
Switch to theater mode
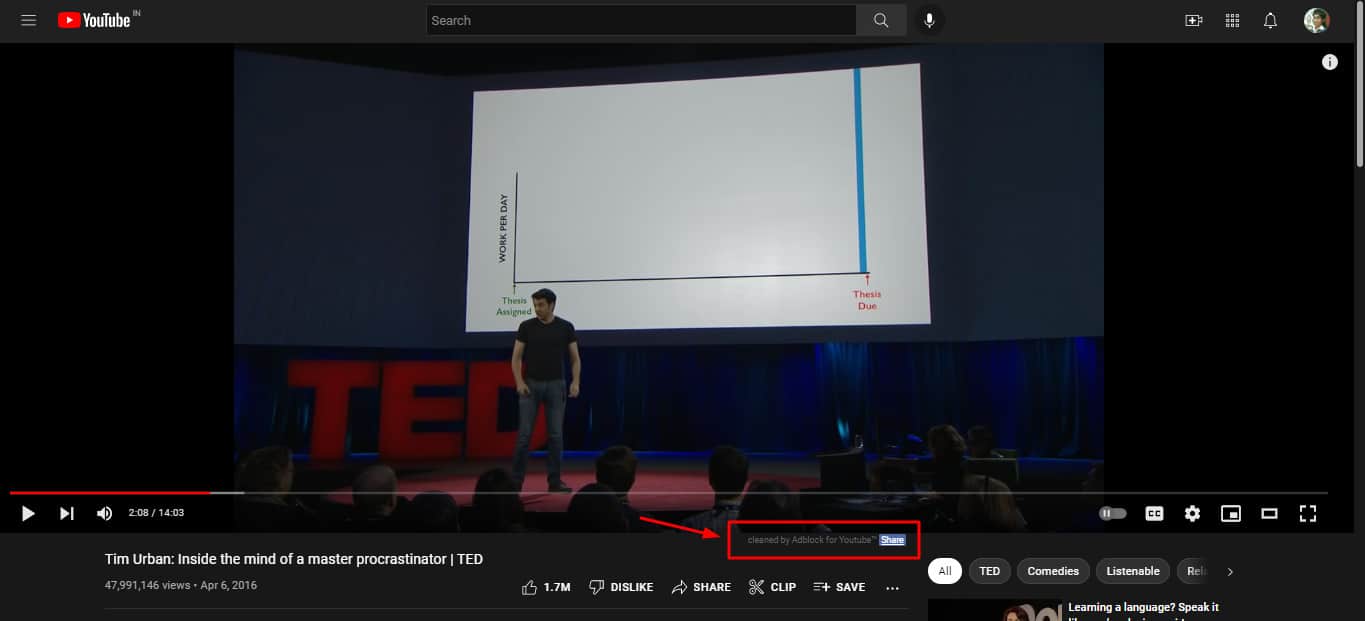[1269, 513]
